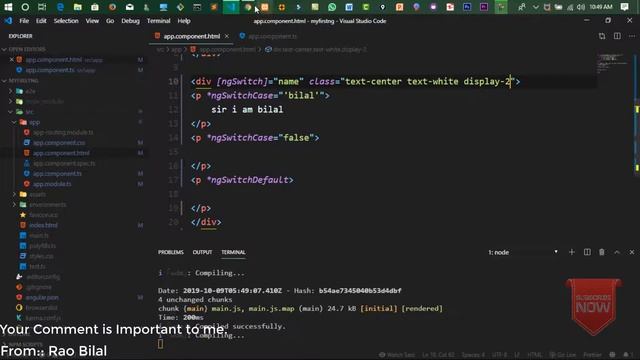Maximize the terminal panel with the chevron up

pos(617,252)
